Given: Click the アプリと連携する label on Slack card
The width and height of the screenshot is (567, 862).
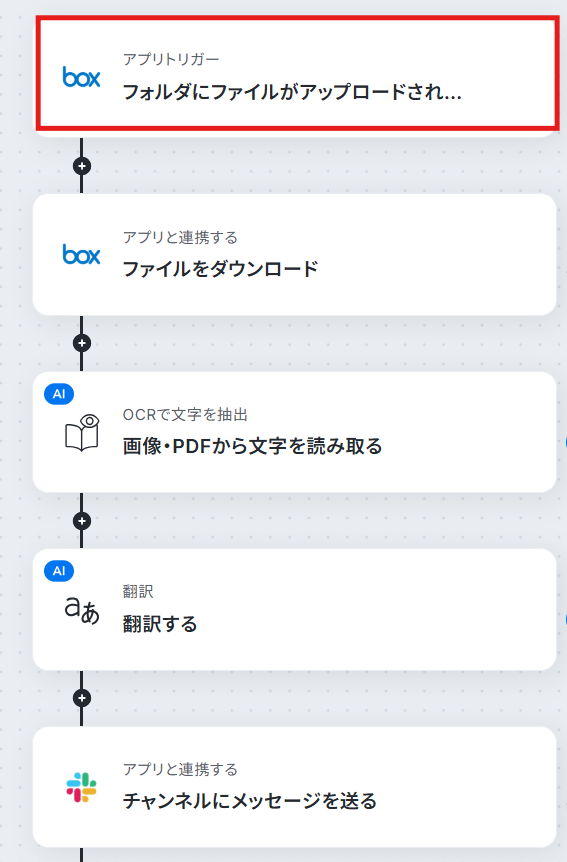Looking at the screenshot, I should click(x=180, y=769).
